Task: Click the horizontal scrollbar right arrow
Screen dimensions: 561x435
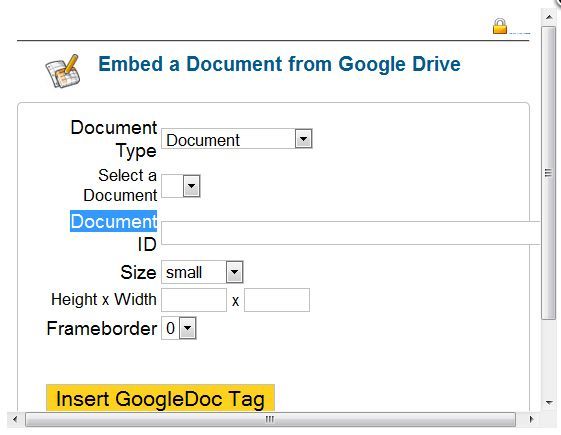Action: pyautogui.click(x=531, y=419)
